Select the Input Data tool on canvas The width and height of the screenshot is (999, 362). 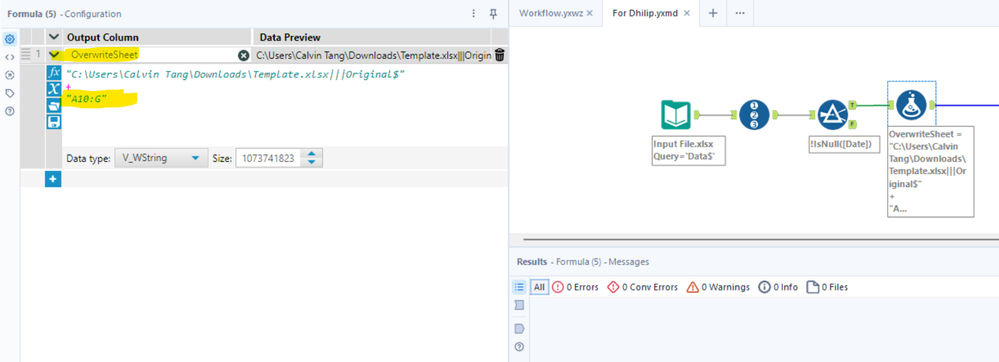(x=676, y=115)
